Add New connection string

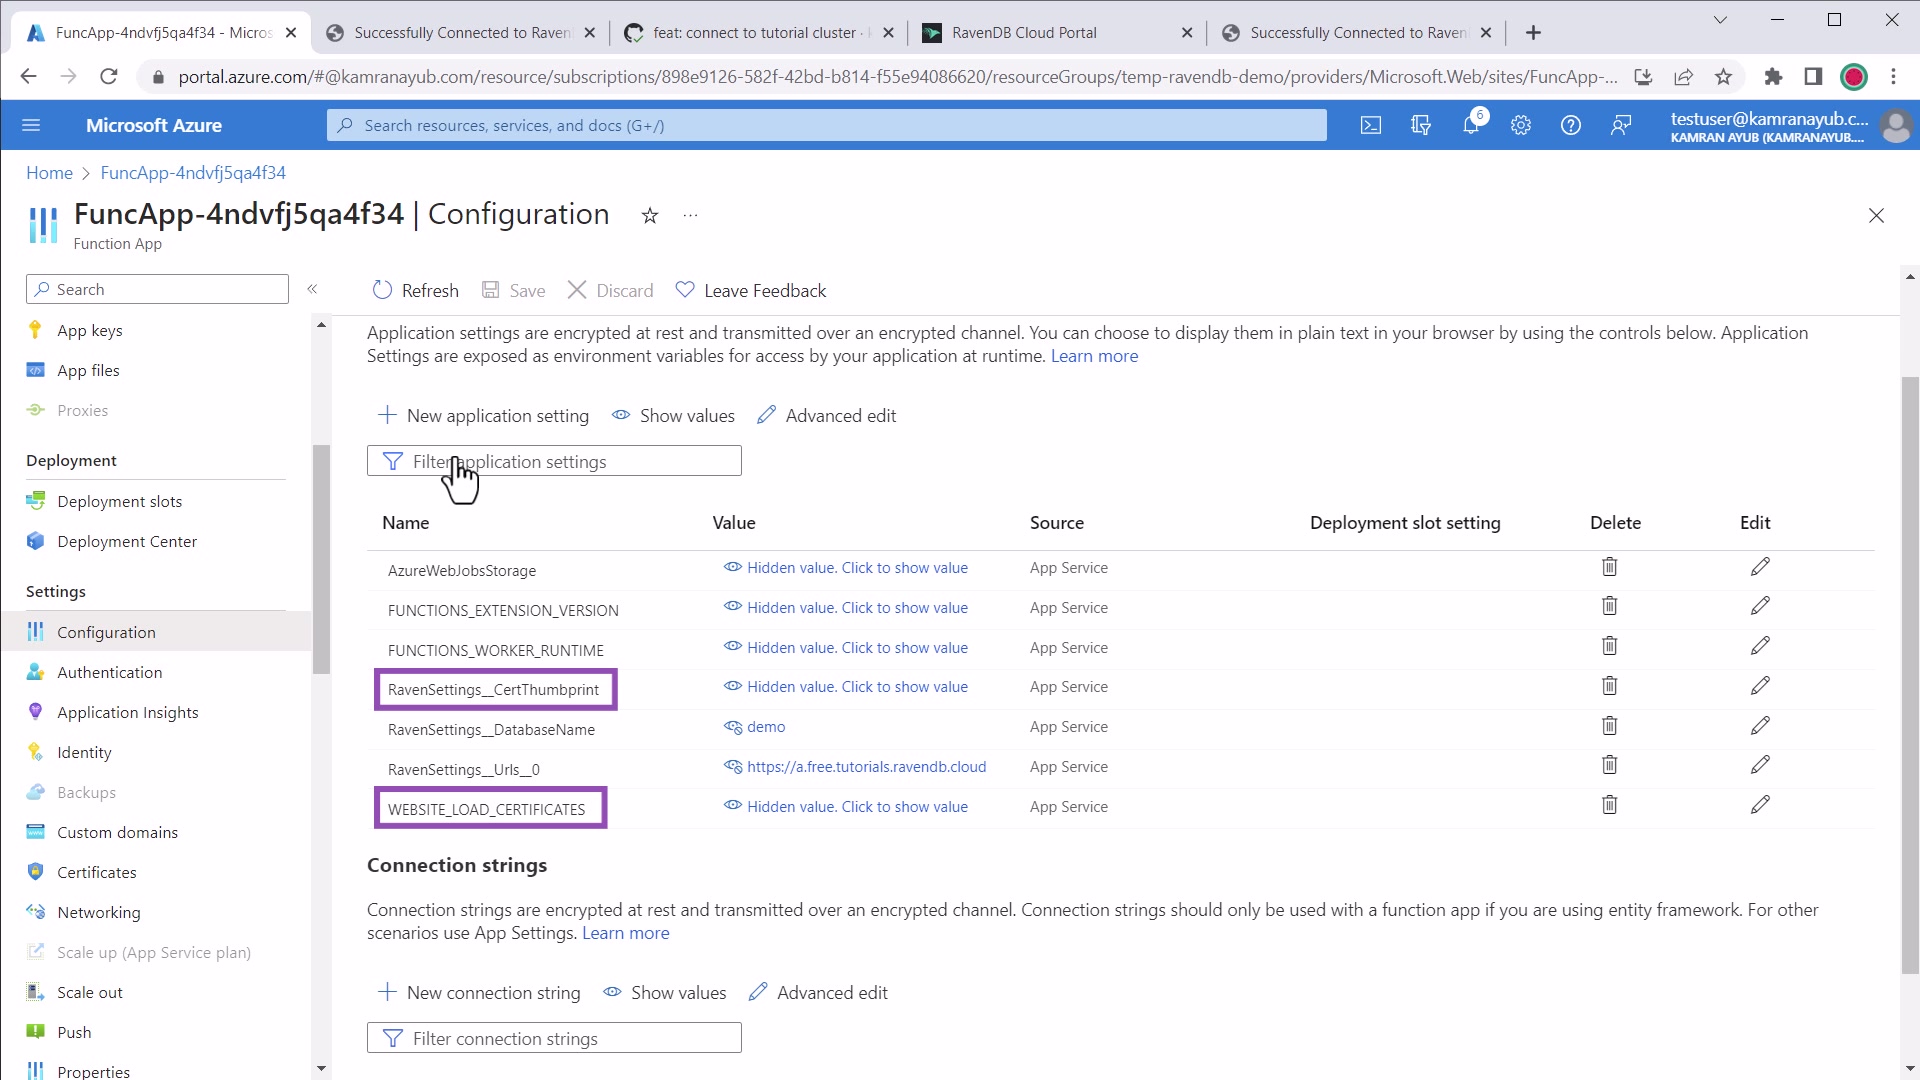click(x=478, y=993)
